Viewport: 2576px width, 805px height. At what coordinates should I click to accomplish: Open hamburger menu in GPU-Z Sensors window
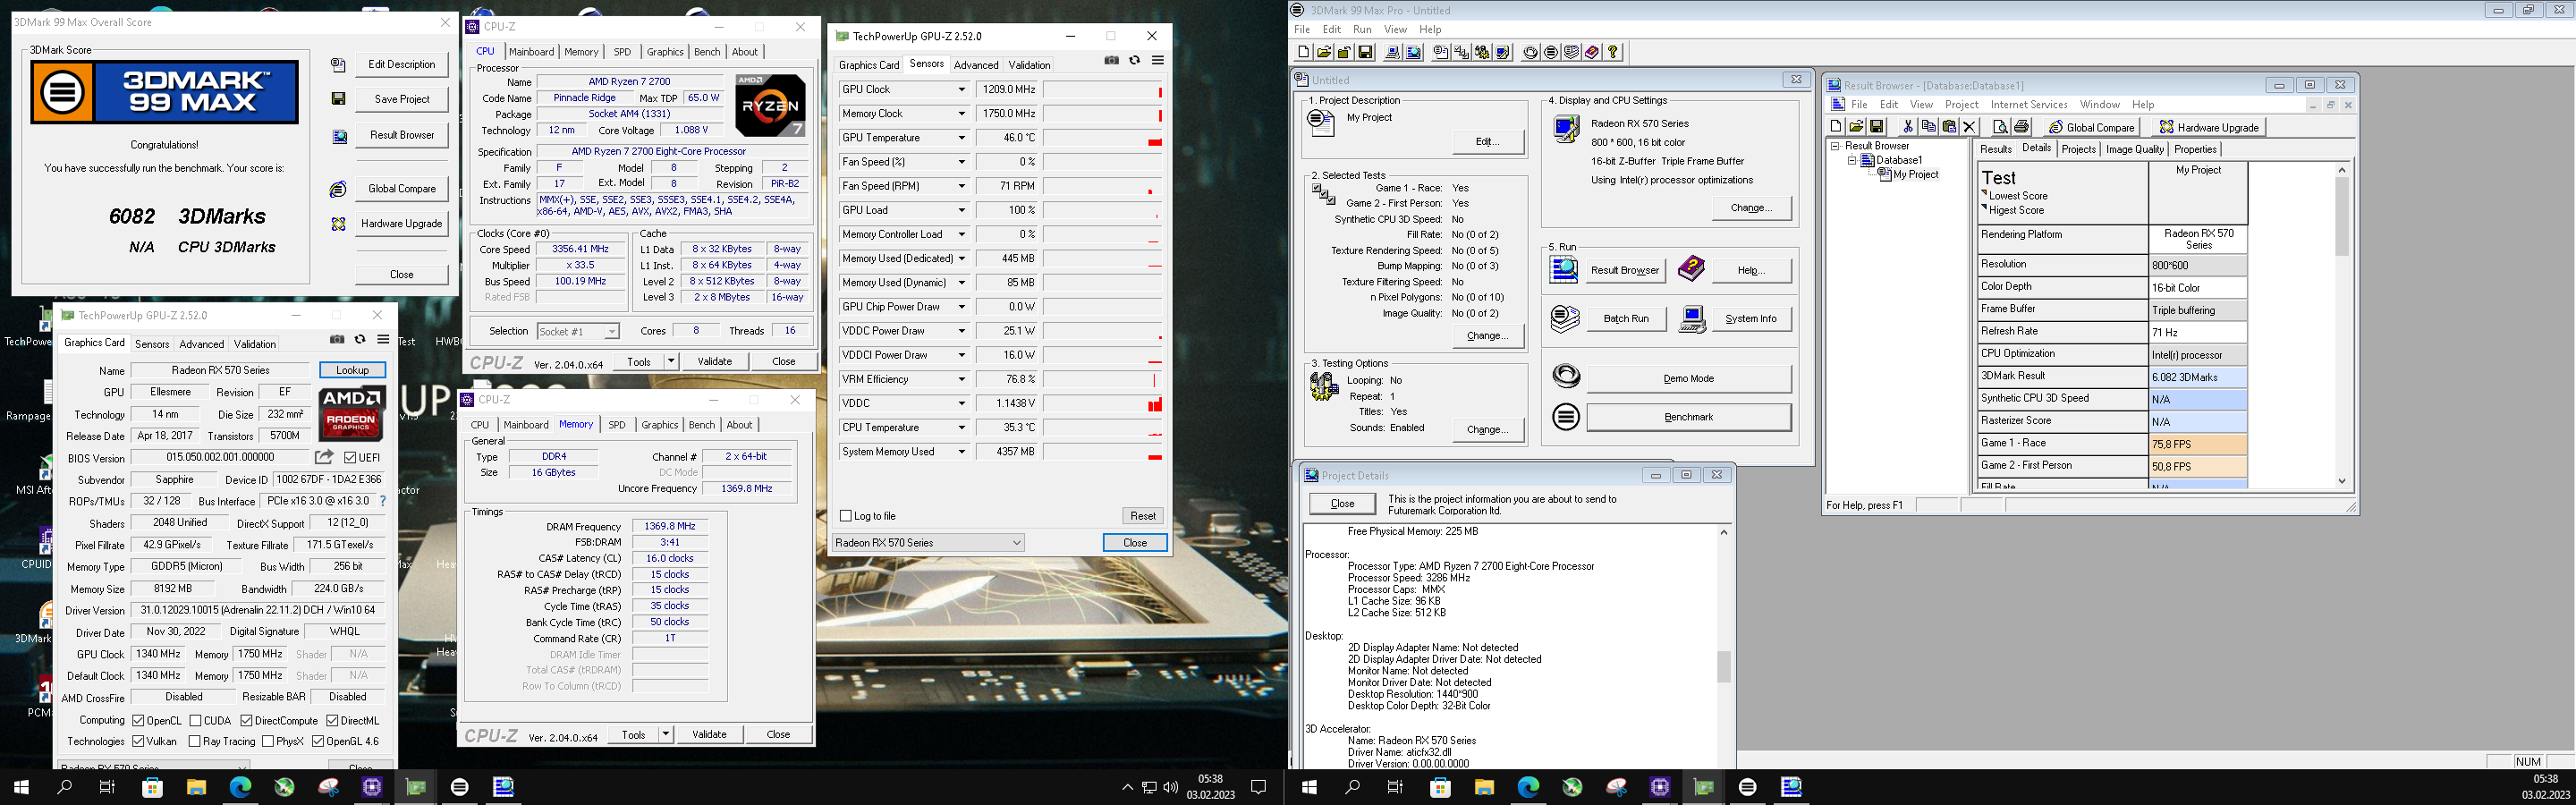(1158, 61)
